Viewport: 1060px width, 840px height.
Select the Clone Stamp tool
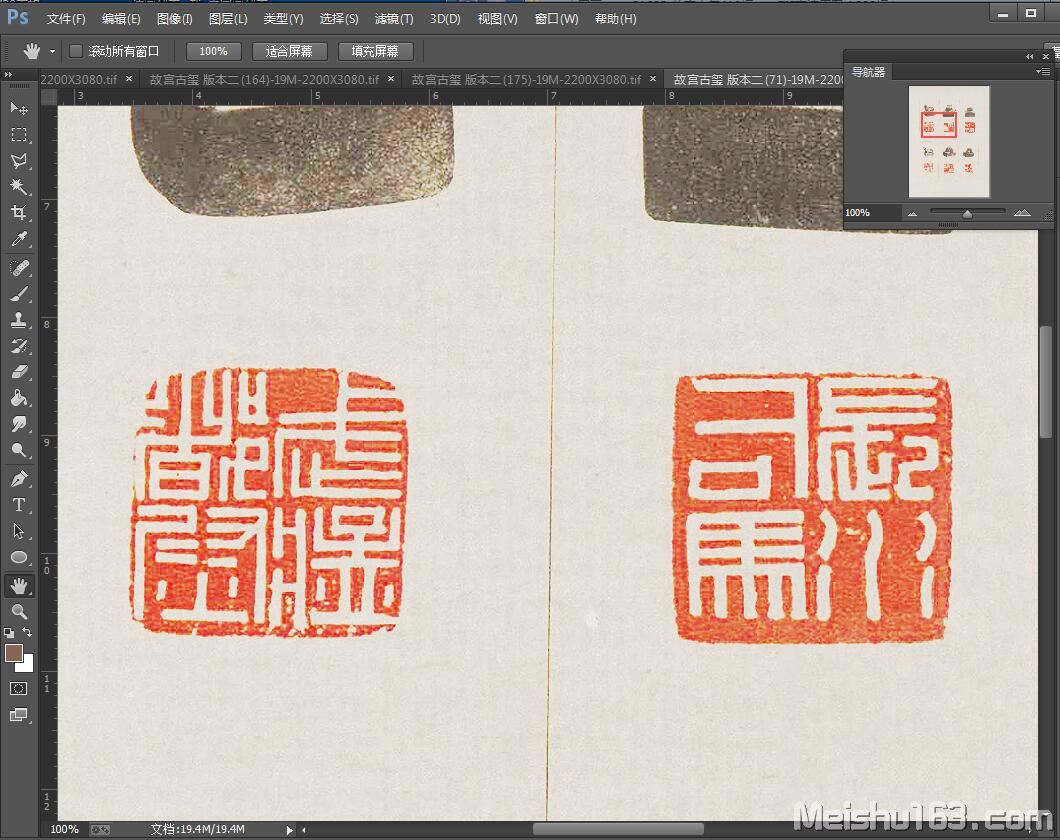(x=19, y=320)
